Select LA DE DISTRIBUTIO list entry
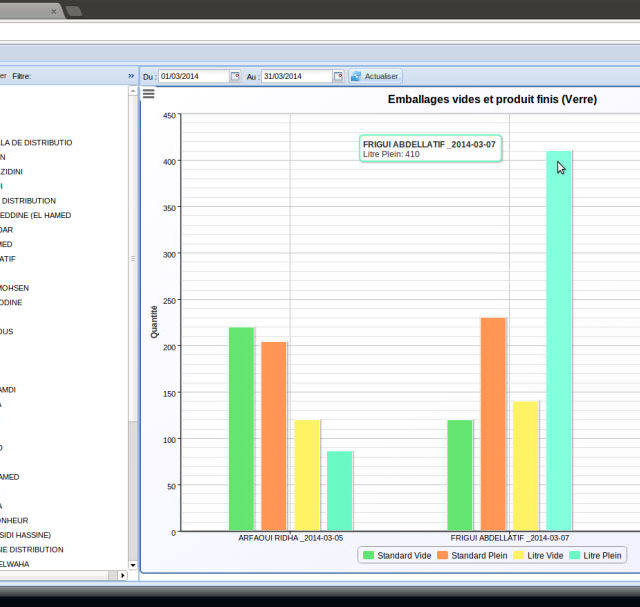 (36, 142)
